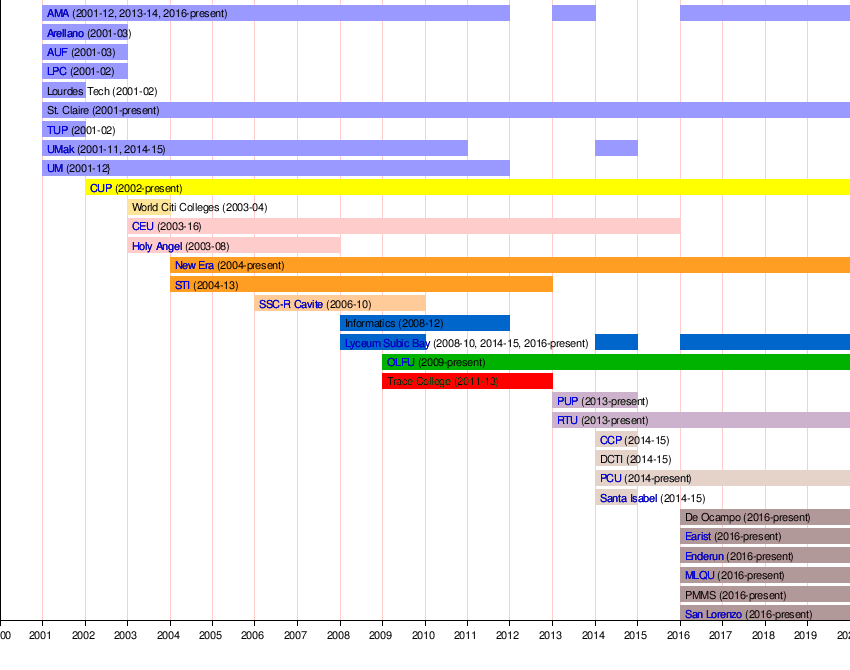This screenshot has height=670, width=850.
Task: Open the AMA link
Action: pos(57,14)
